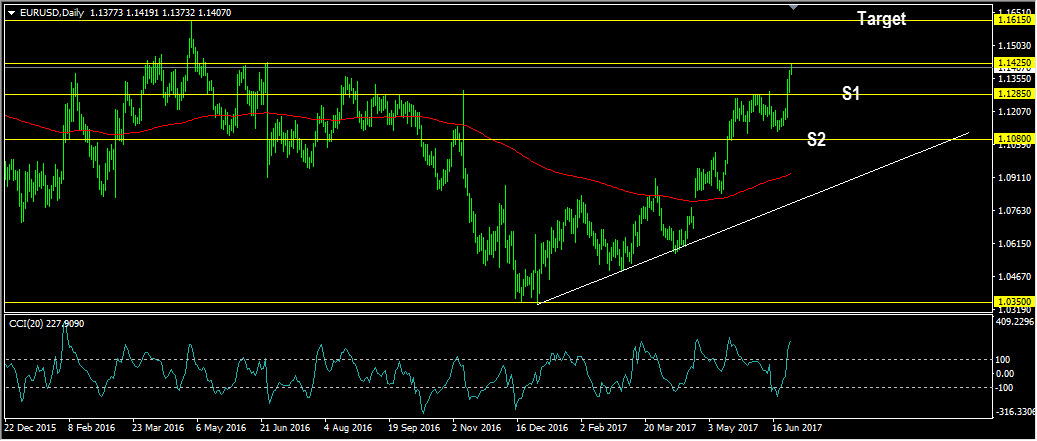Click the yellow 1.14250 price tag

click(1014, 63)
